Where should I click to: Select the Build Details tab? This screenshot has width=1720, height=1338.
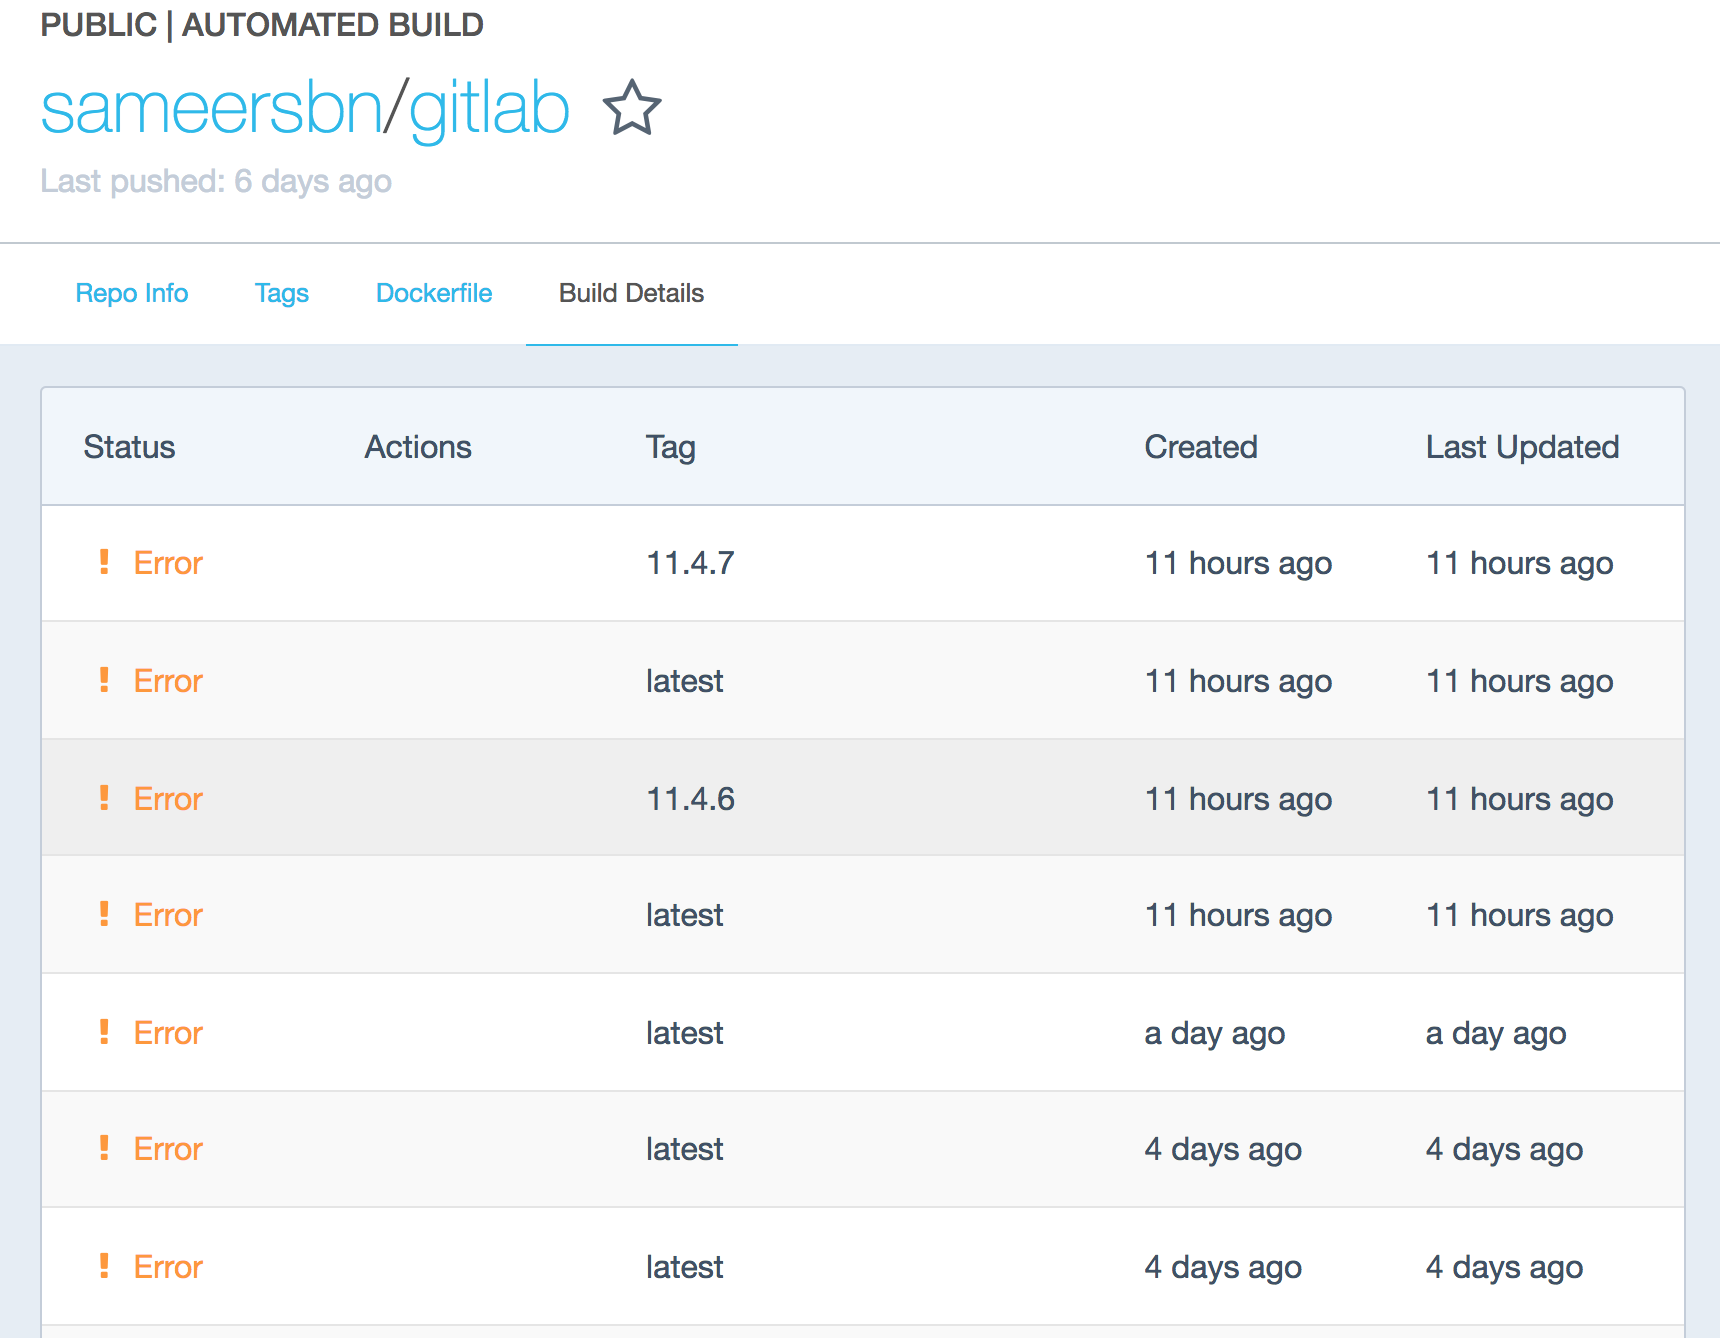(632, 293)
